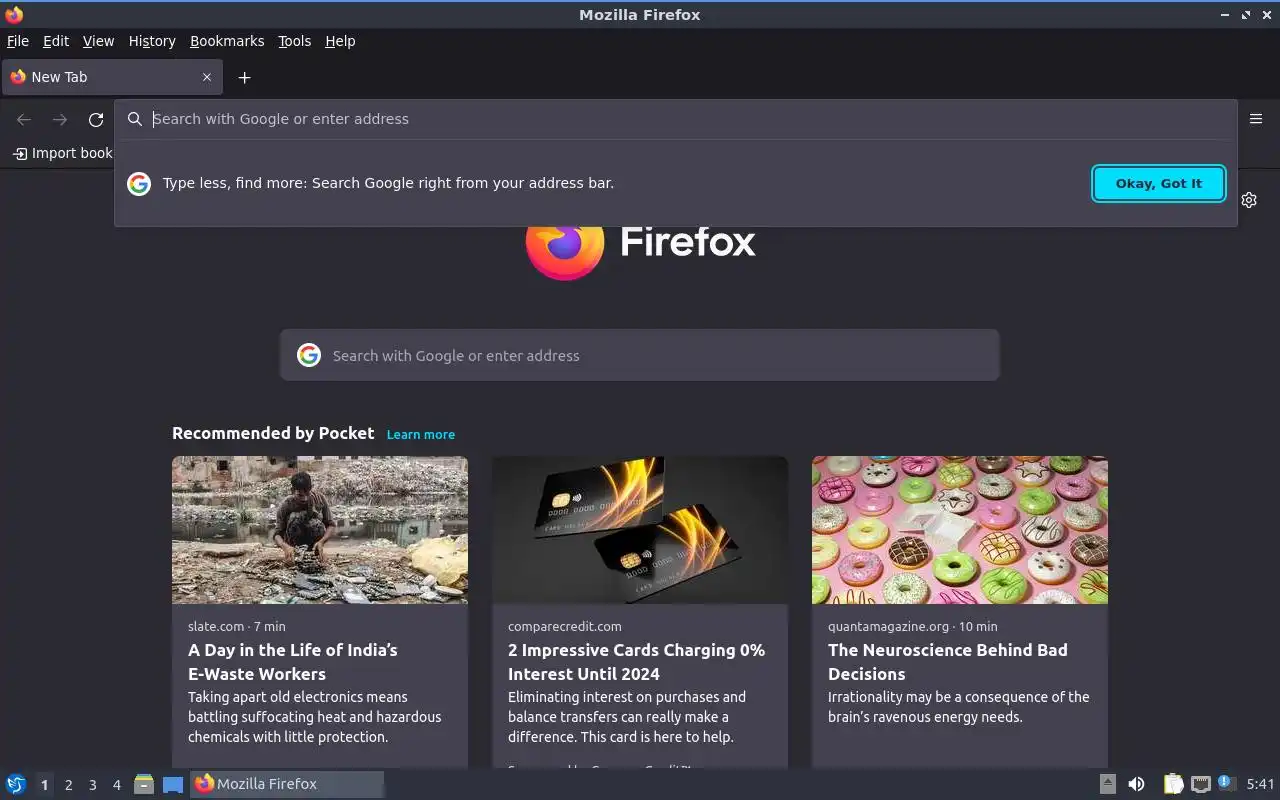Click the show desktop taskbar icon
1280x800 pixels.
click(173, 784)
